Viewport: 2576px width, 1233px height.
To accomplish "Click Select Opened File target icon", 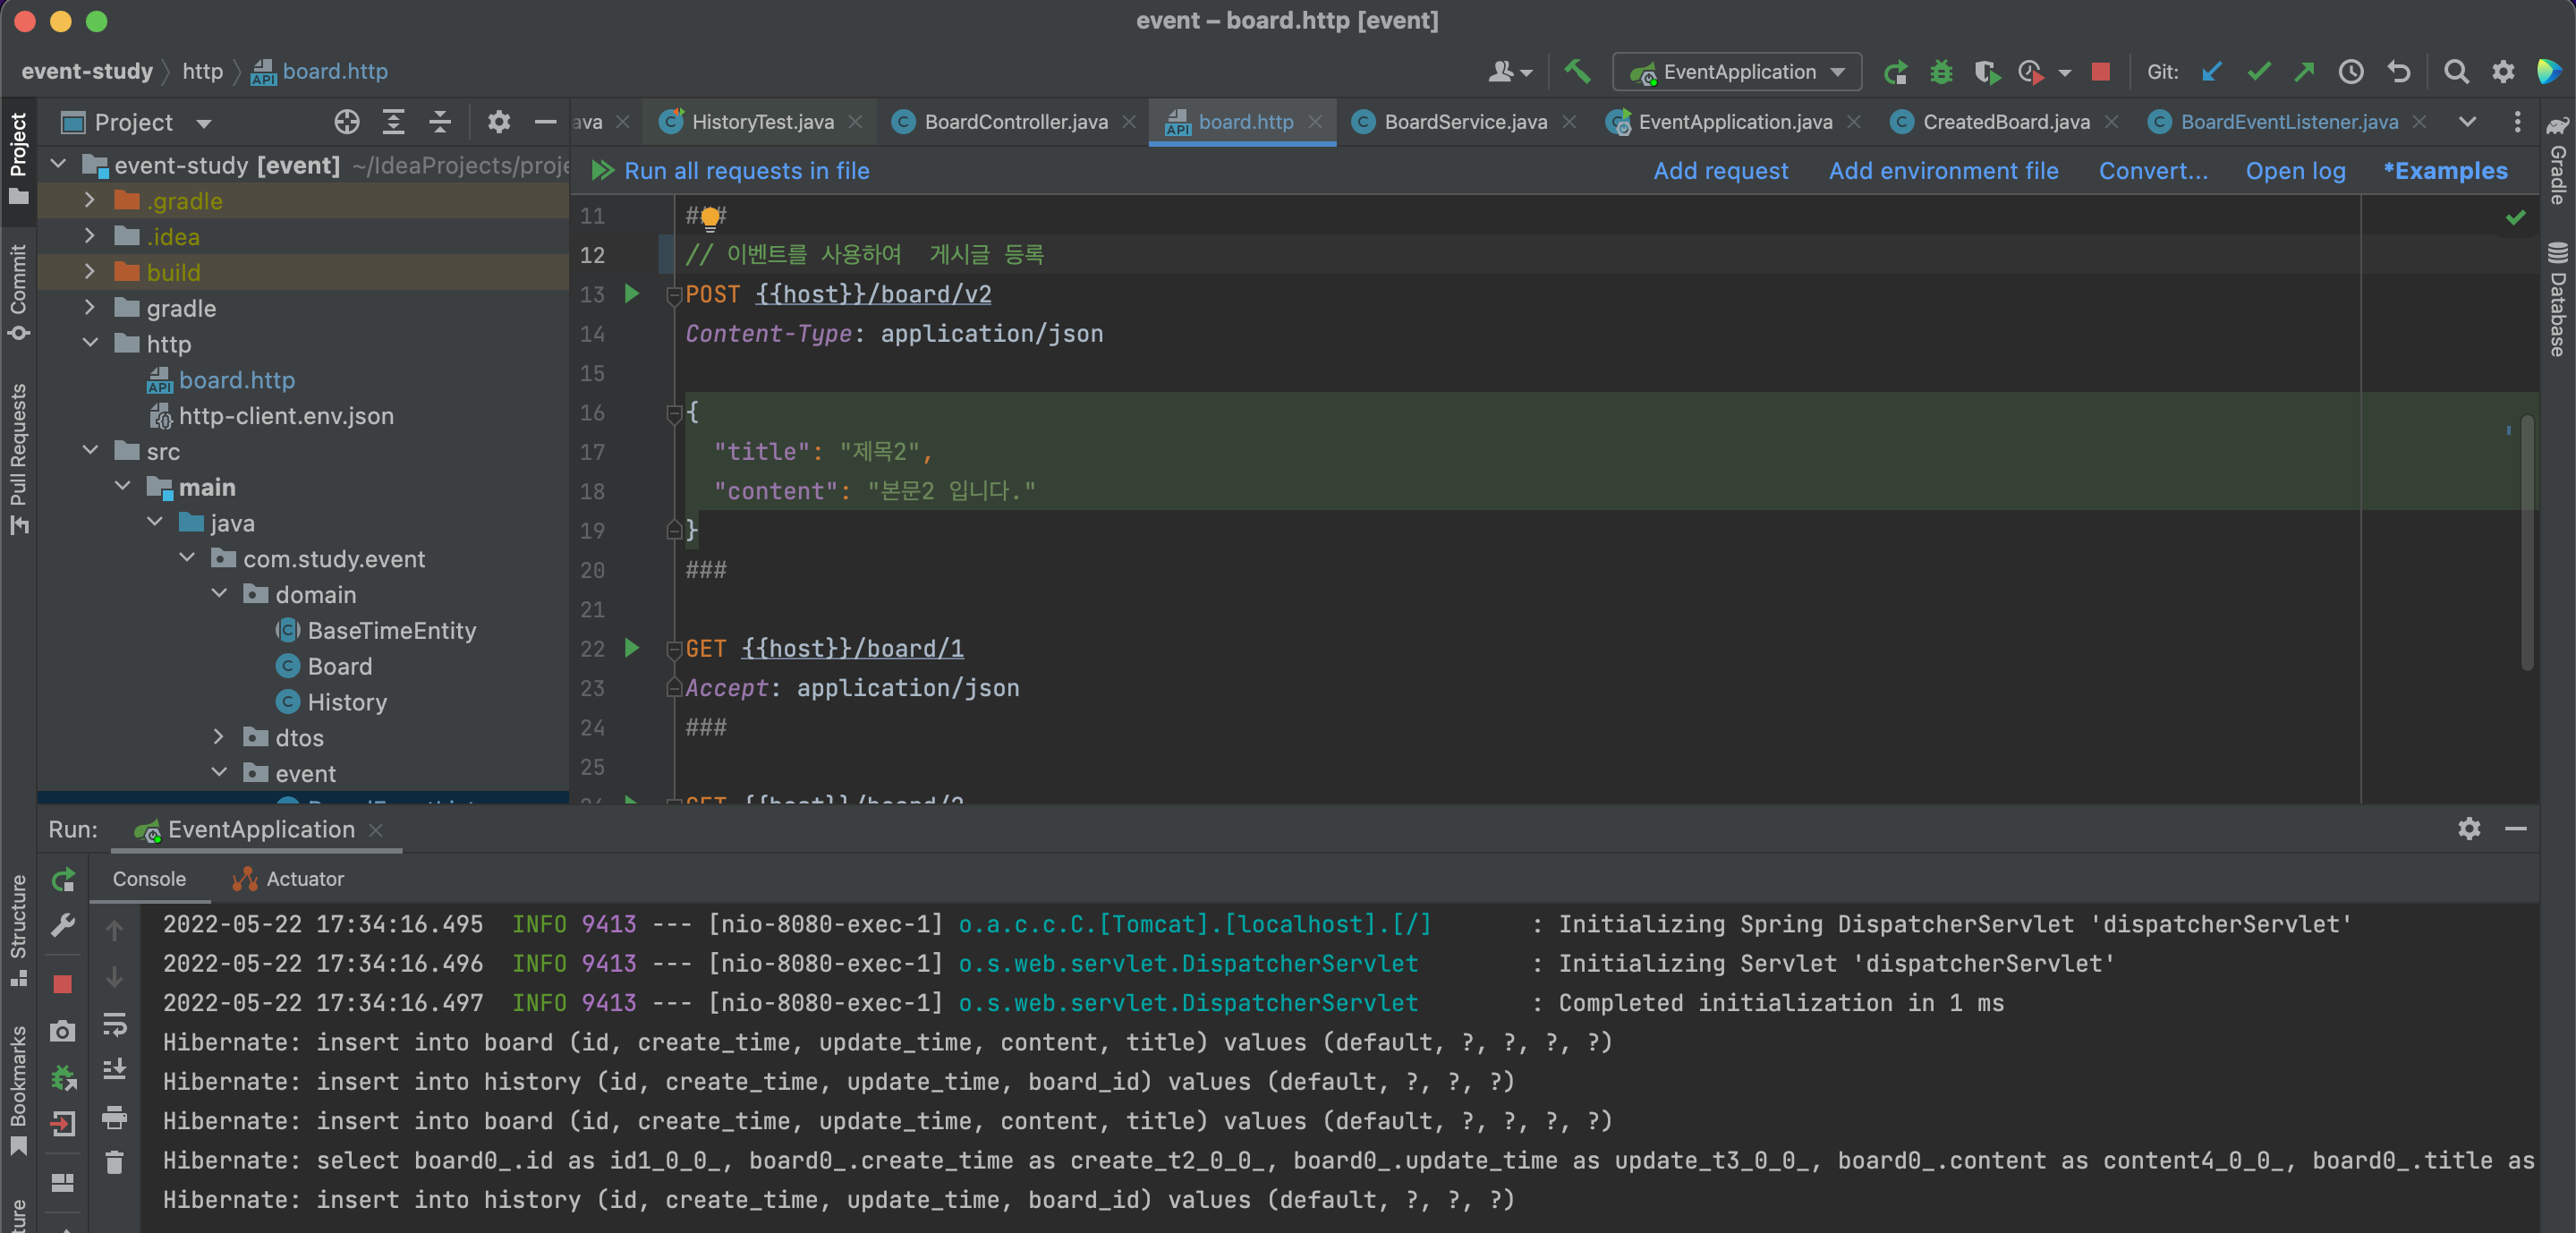I will pos(346,122).
